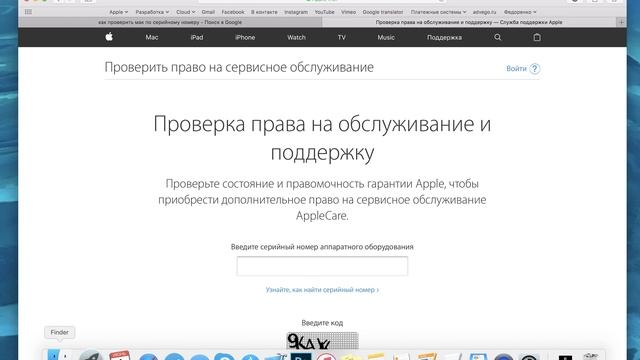Open the TV section in the navigation

pyautogui.click(x=342, y=37)
